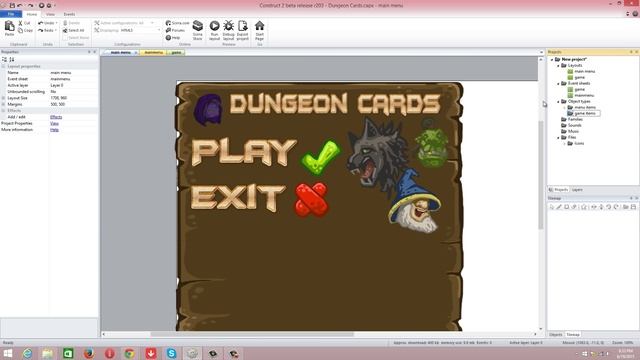The image size is (640, 360).
Task: Open the File menu tab
Action: click(x=11, y=14)
